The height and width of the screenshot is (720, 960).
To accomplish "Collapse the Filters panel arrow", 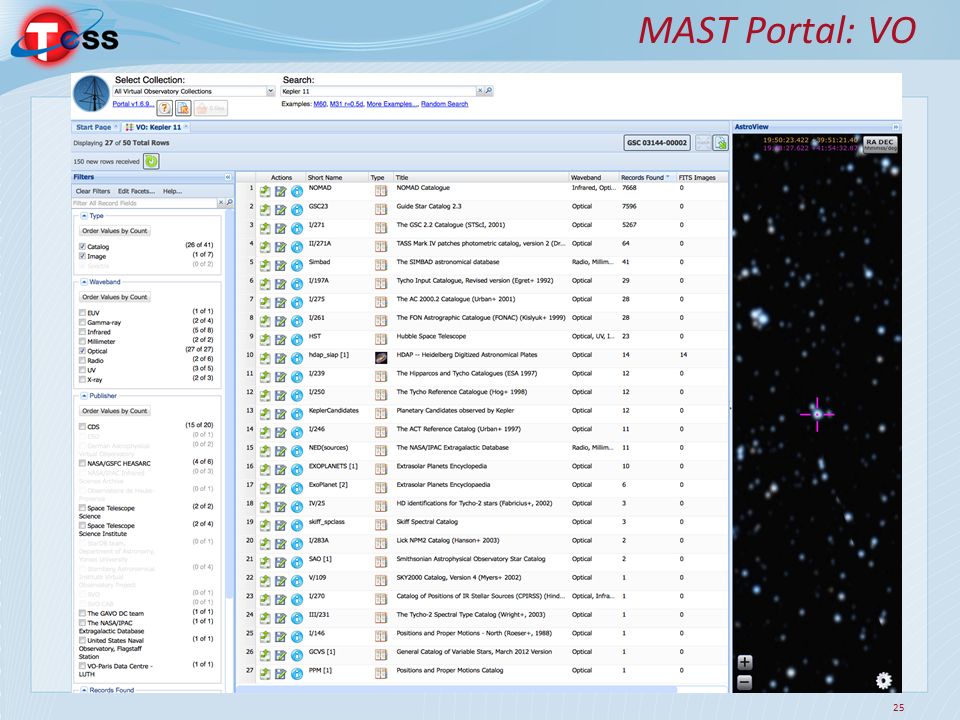I will tap(228, 177).
